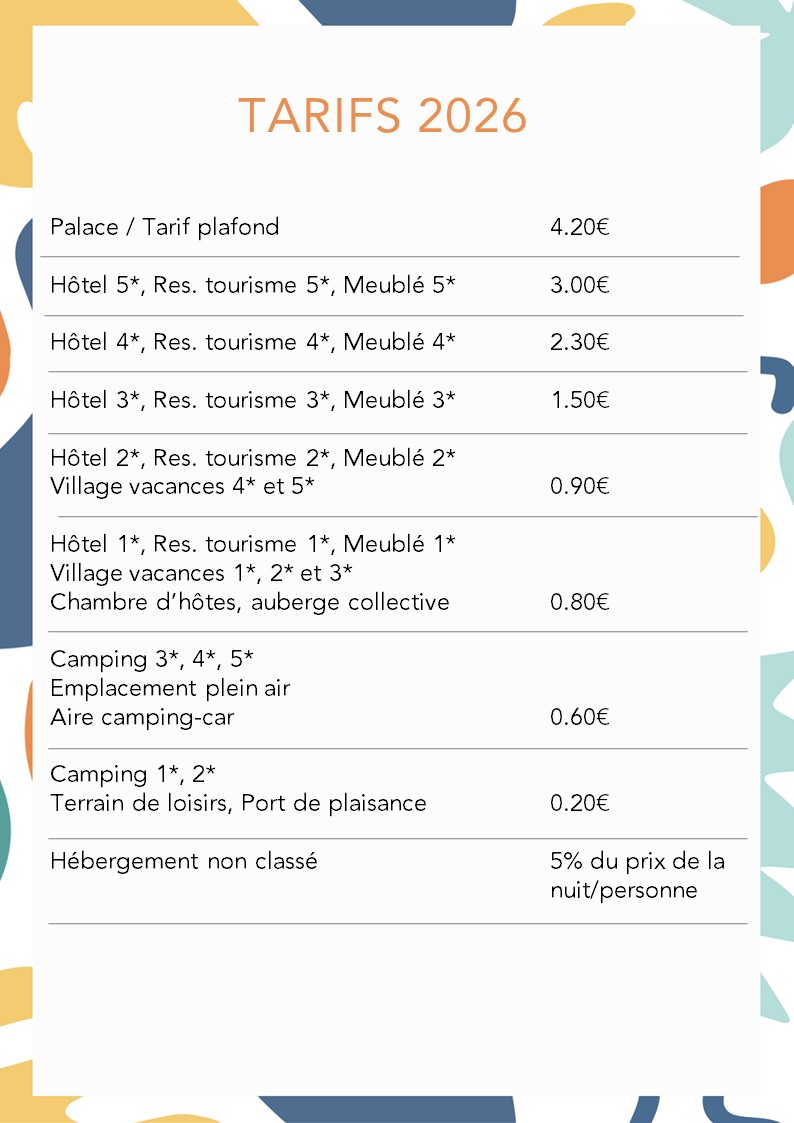Select Hébergement non classé label
794x1123 pixels.
coord(183,861)
